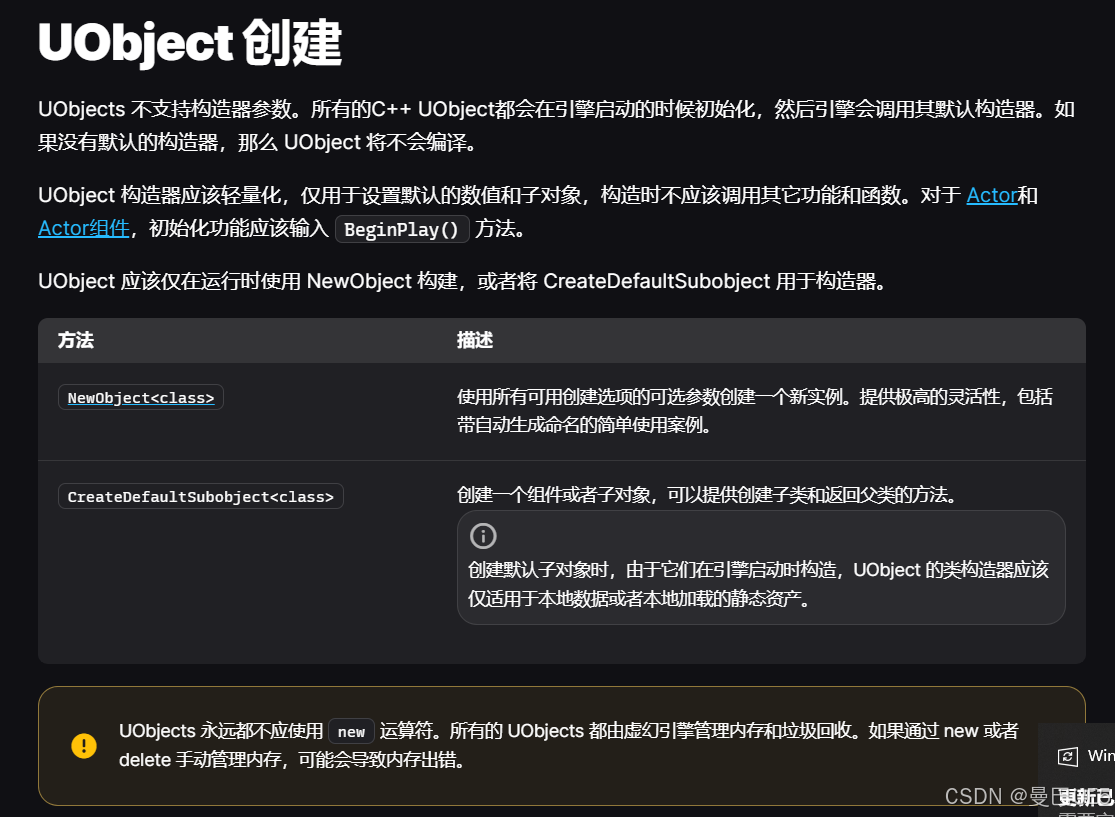Image resolution: width=1115 pixels, height=817 pixels.
Task: Click the inline new code badge
Action: pyautogui.click(x=351, y=731)
